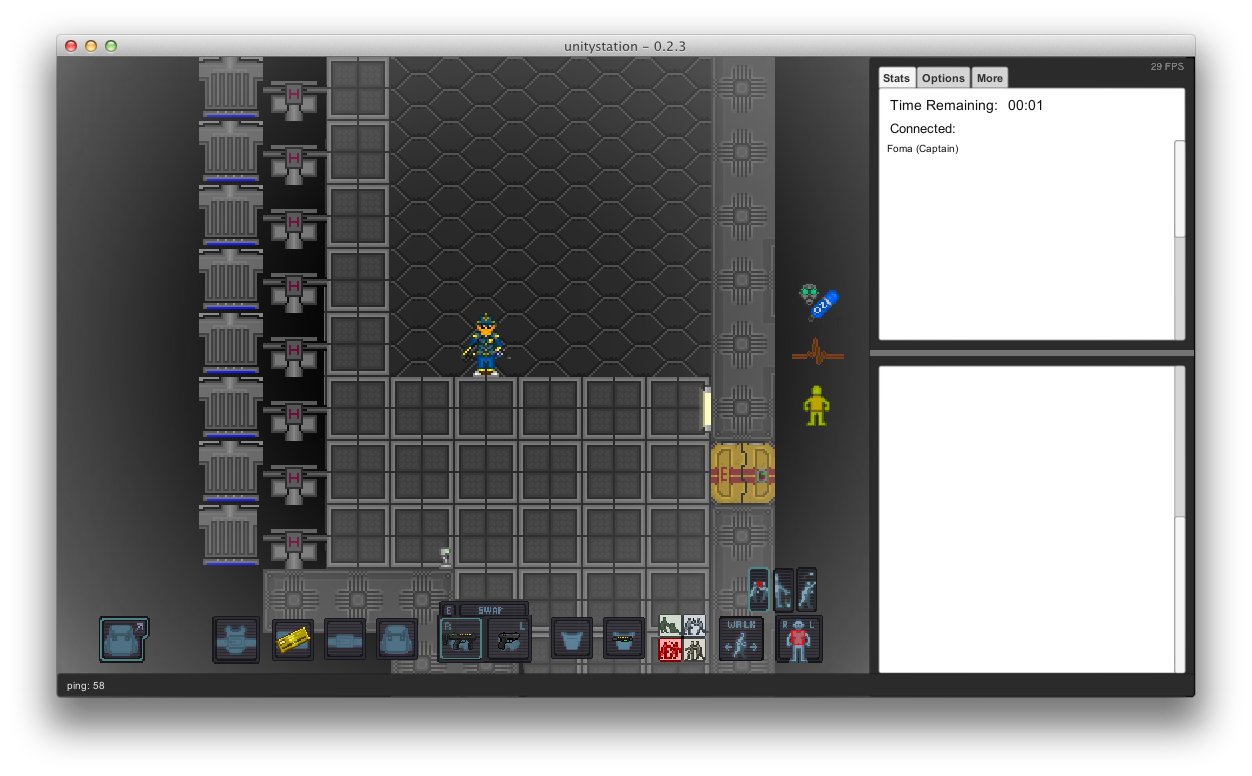Click the Foma (Captain) player entry
This screenshot has height=776, width=1252.
click(922, 148)
